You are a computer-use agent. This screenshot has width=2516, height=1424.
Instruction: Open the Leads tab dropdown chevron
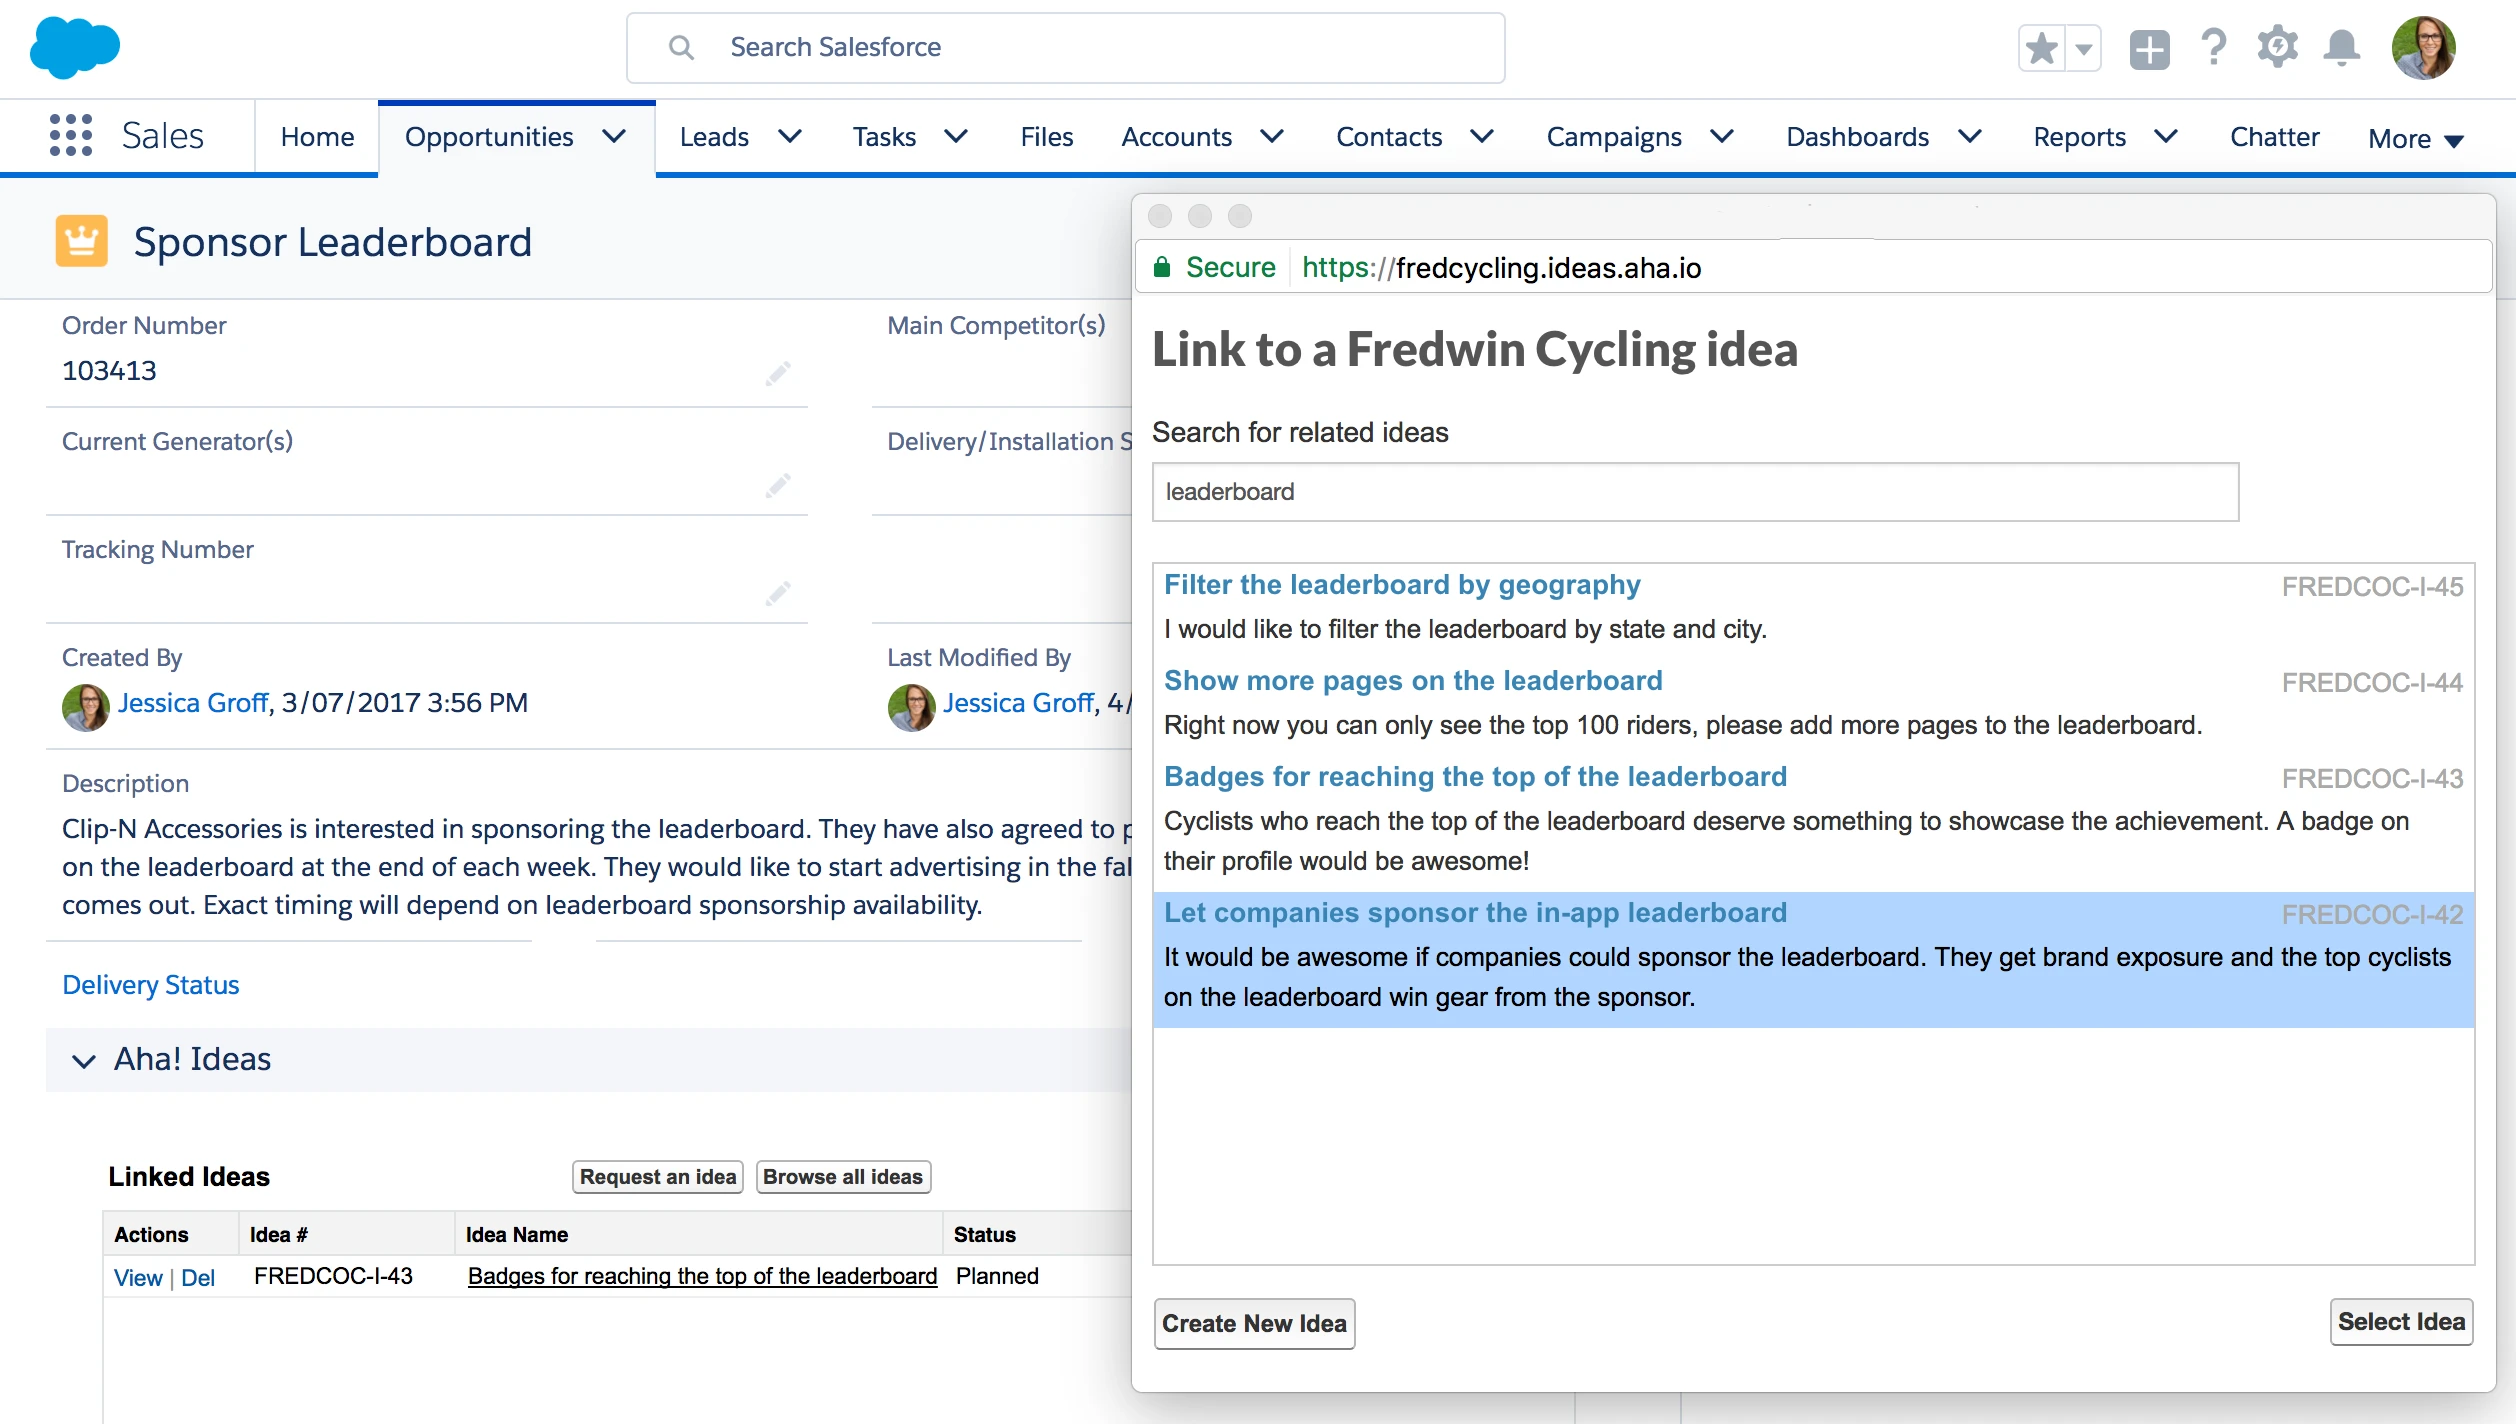(790, 136)
